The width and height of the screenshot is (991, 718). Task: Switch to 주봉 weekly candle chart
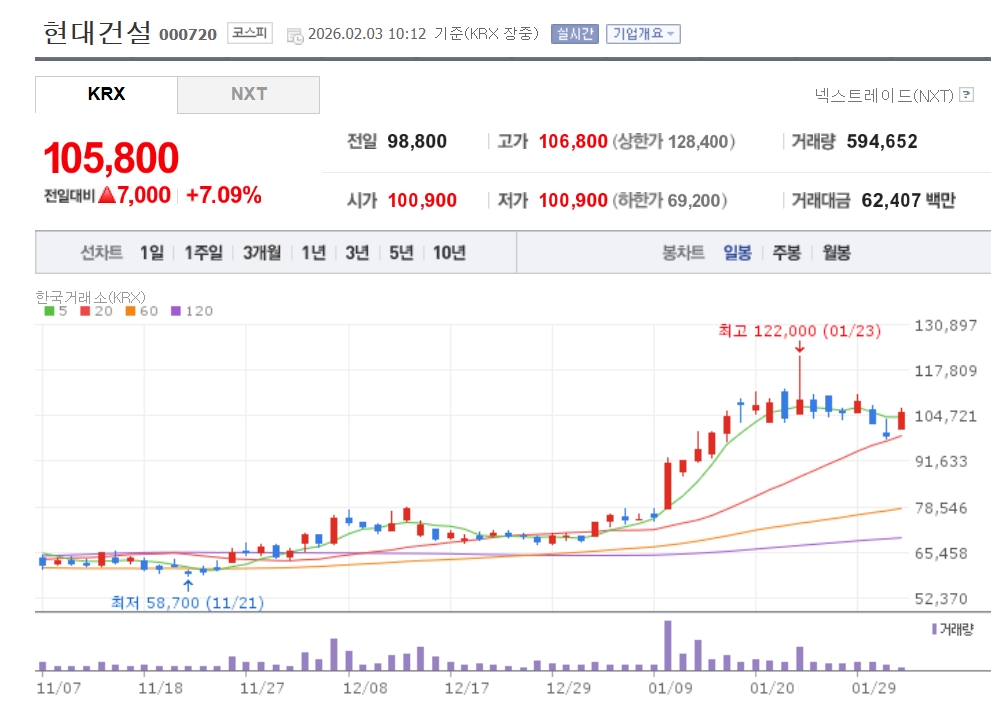(786, 253)
